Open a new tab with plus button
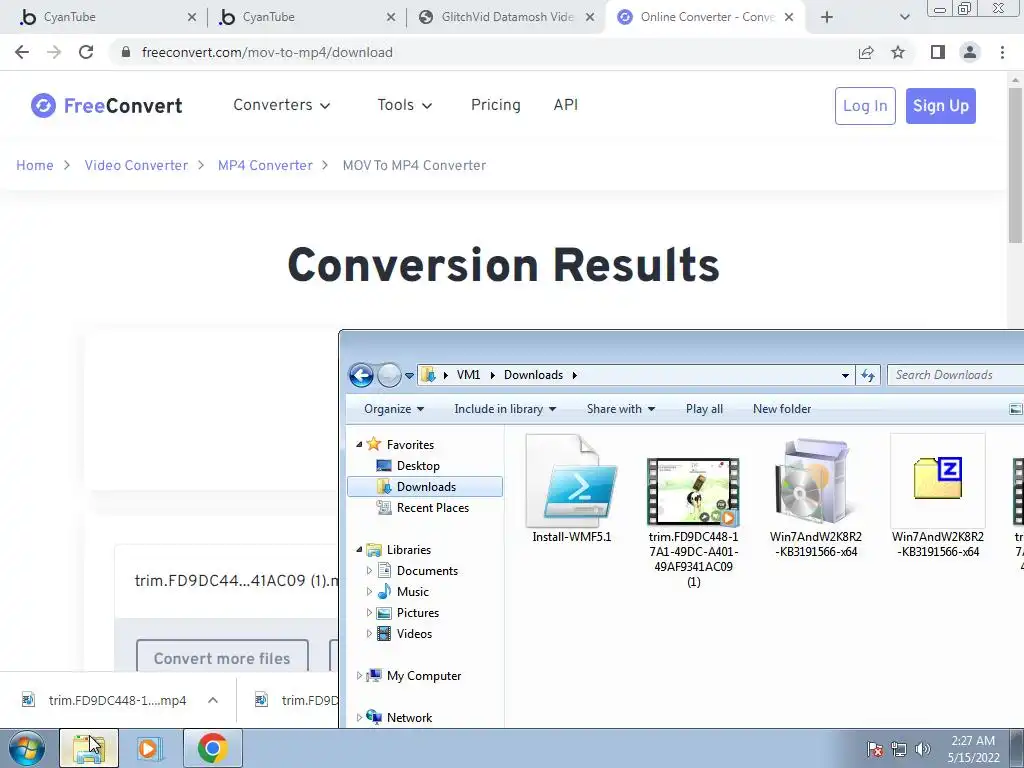 click(827, 17)
